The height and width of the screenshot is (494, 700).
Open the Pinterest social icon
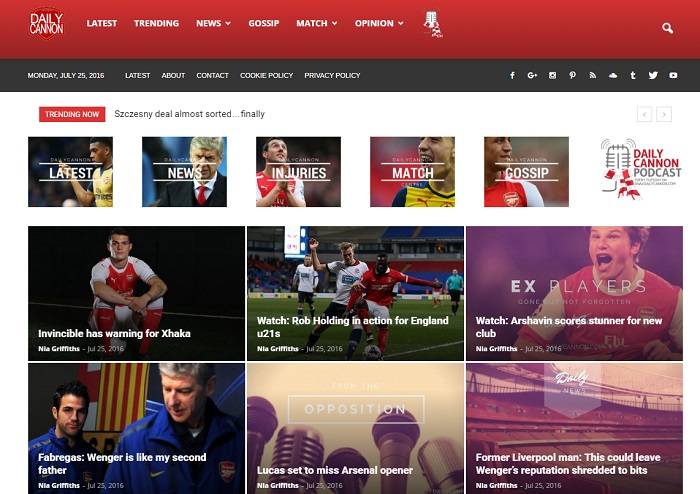point(572,75)
